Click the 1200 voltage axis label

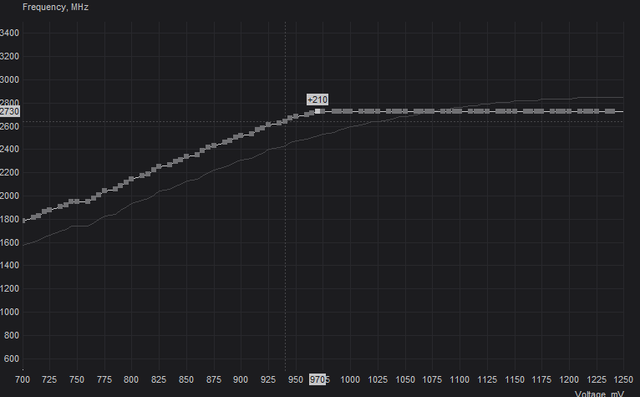click(x=569, y=379)
